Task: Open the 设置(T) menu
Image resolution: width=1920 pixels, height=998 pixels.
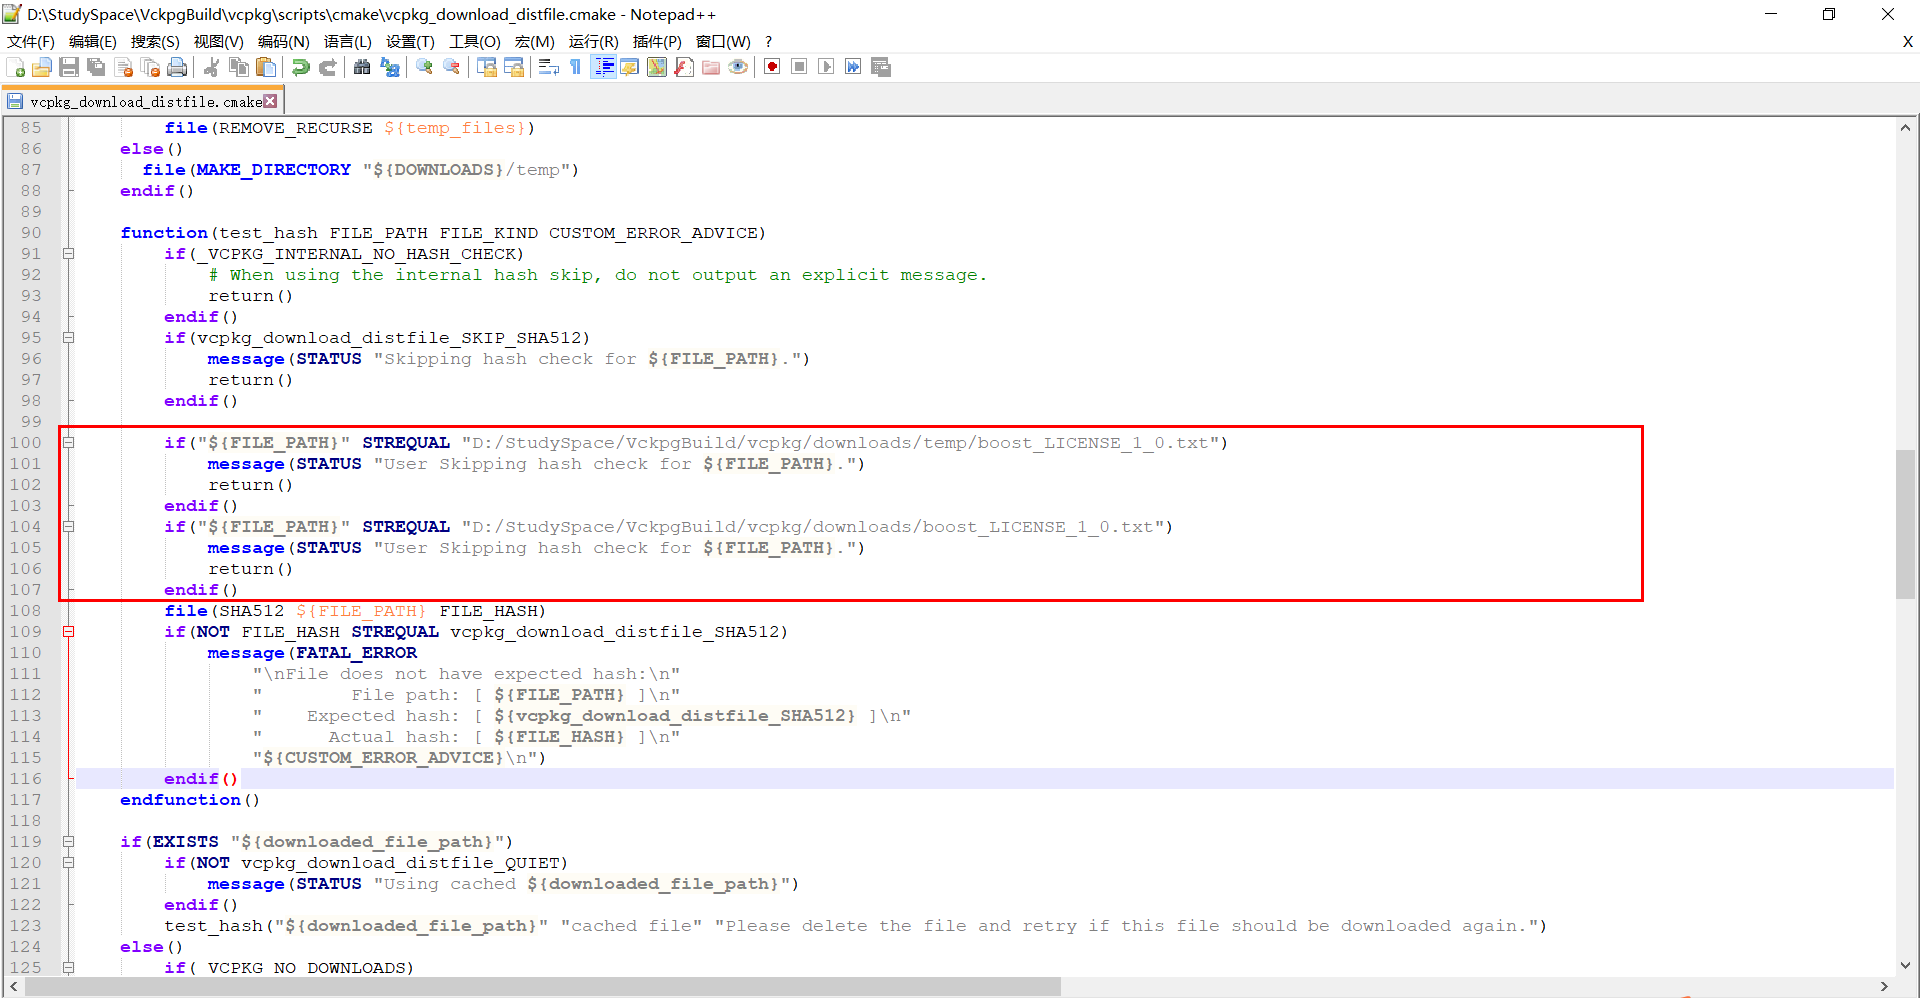Action: (410, 42)
